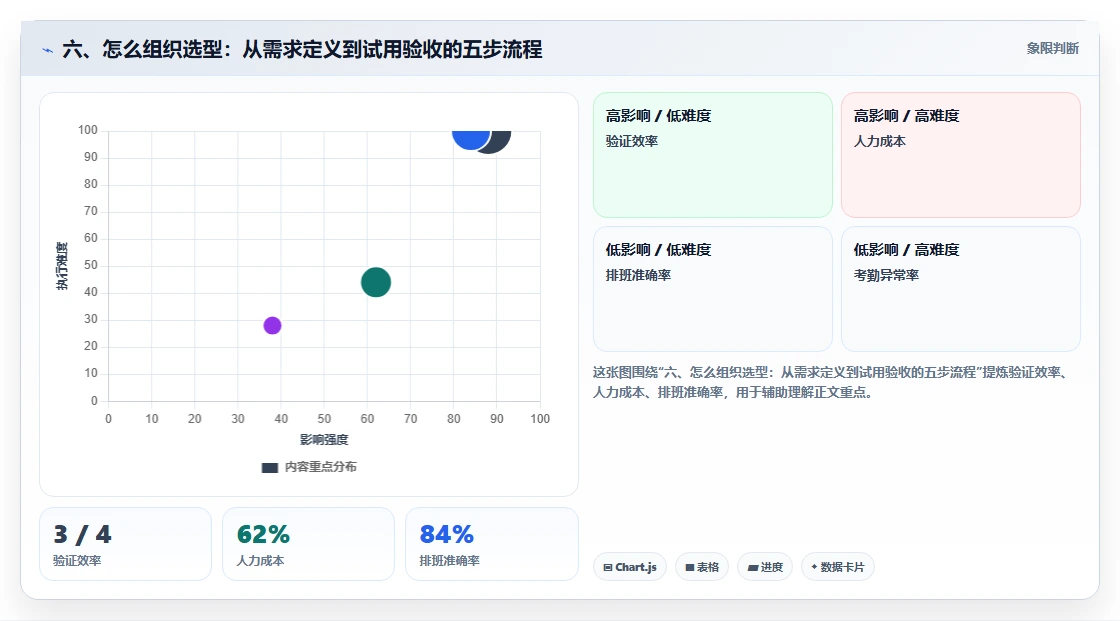The width and height of the screenshot is (1120, 621).
Task: Click the 数据卡片 tag chip
Action: (838, 567)
